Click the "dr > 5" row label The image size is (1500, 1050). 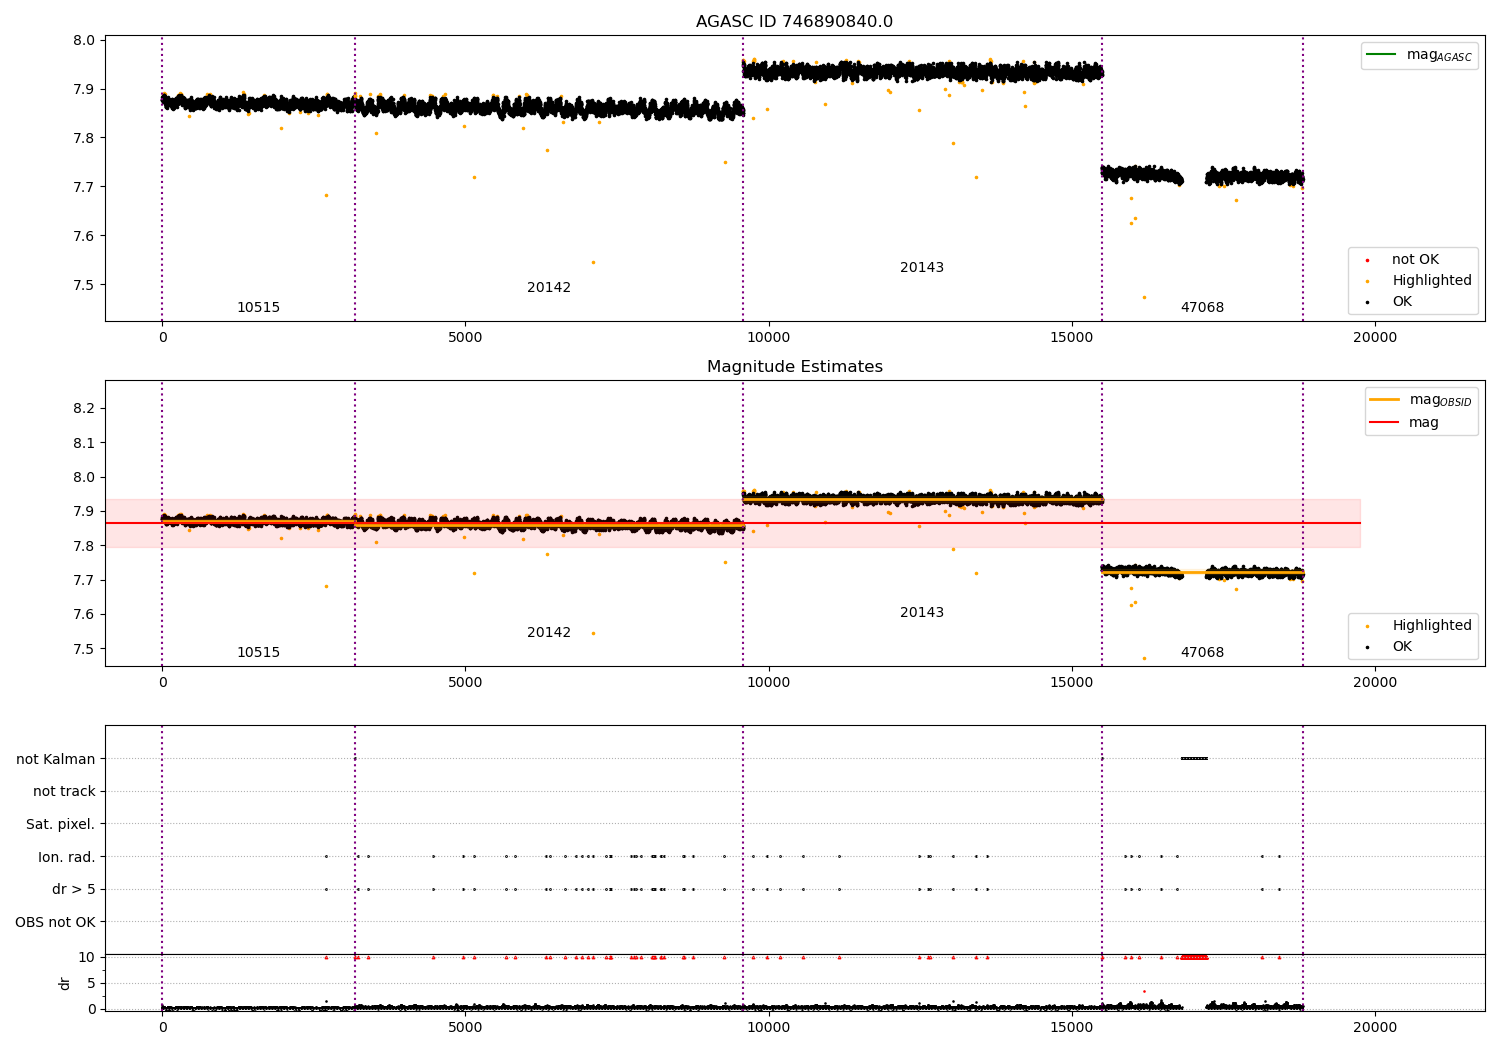click(x=74, y=889)
